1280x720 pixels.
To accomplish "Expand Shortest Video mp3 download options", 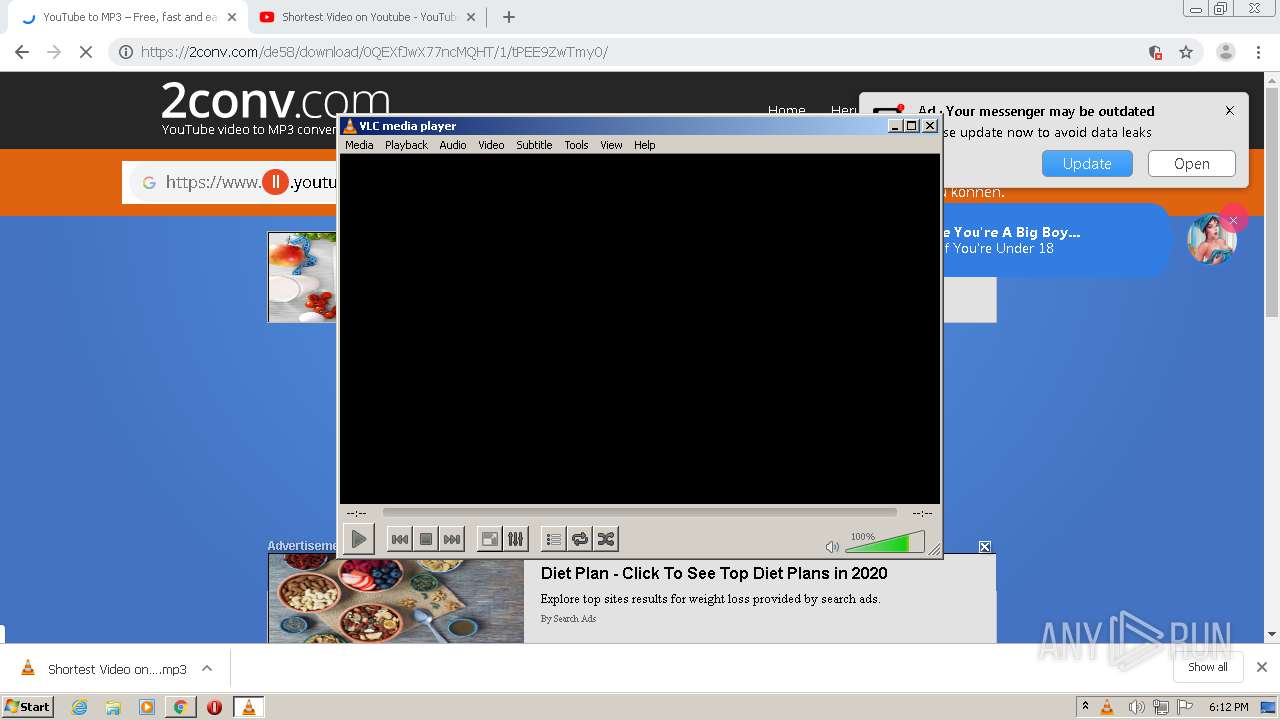I will pos(207,669).
